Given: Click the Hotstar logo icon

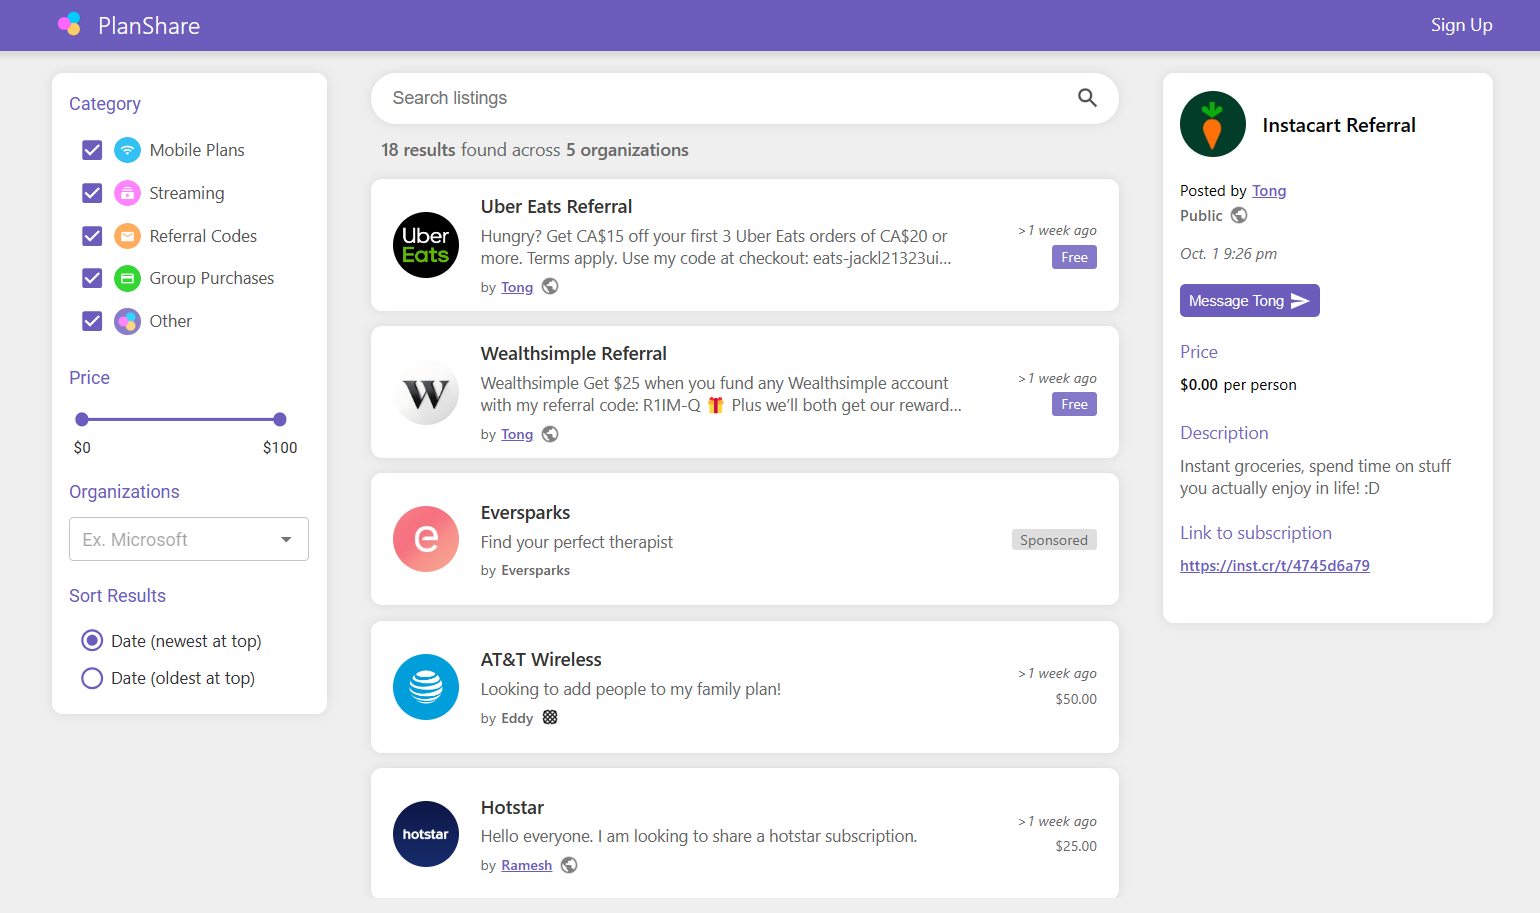Looking at the screenshot, I should click(426, 834).
